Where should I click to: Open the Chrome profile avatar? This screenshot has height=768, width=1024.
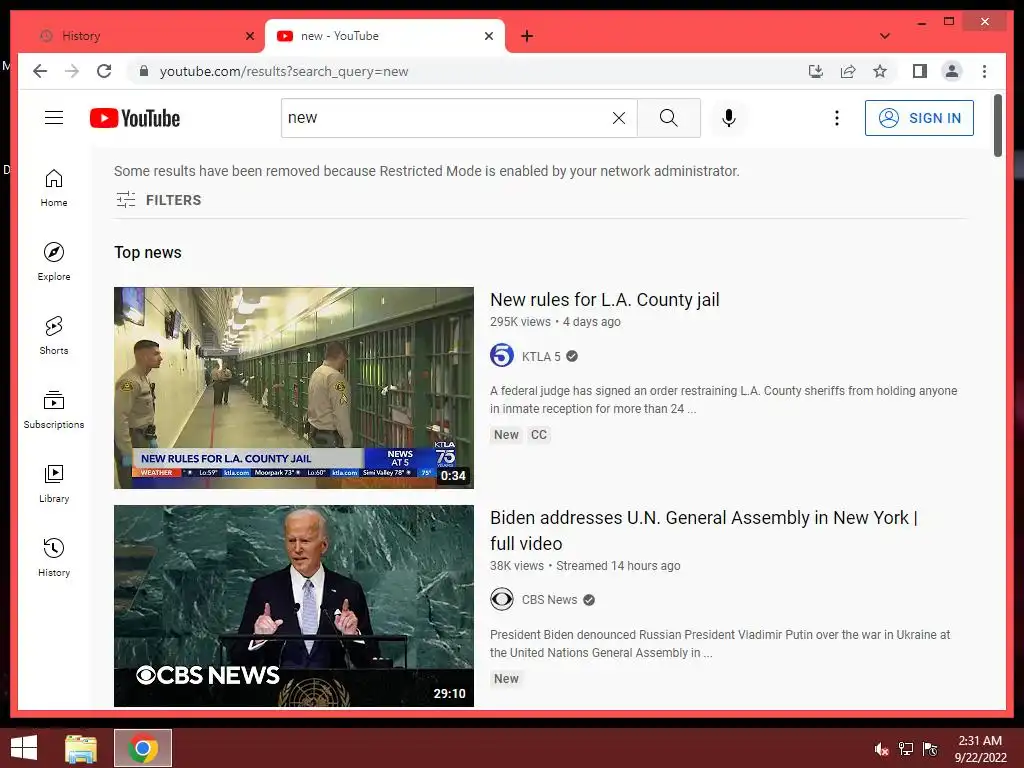coord(952,71)
